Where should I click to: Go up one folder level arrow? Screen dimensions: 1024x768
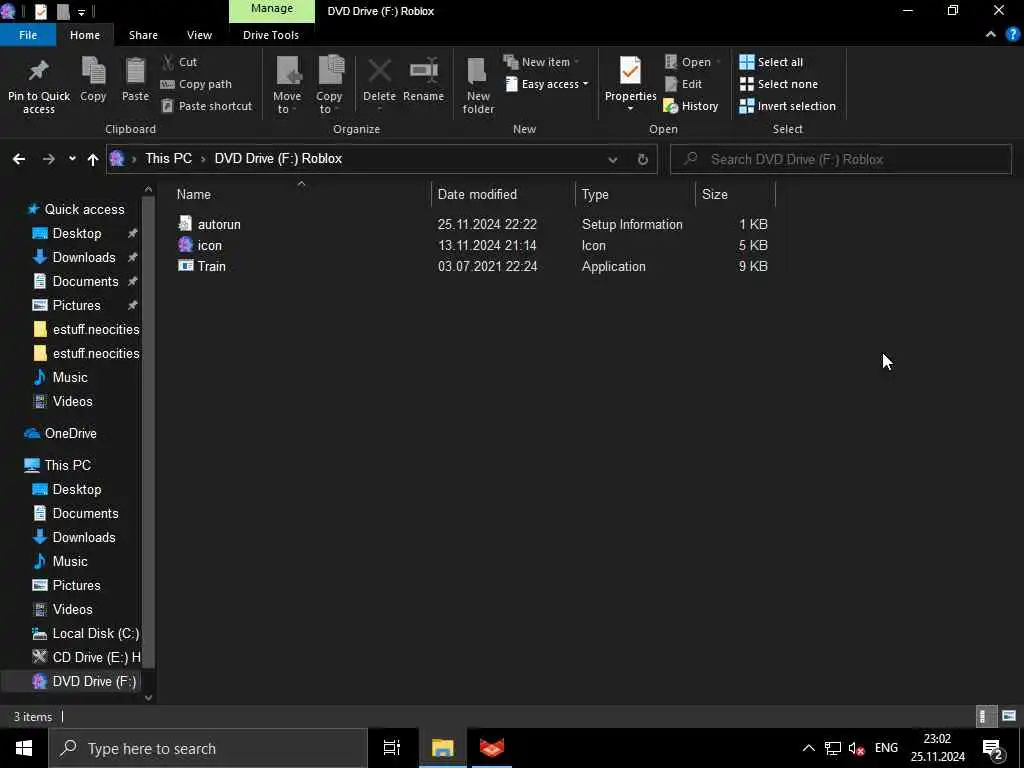pyautogui.click(x=93, y=159)
